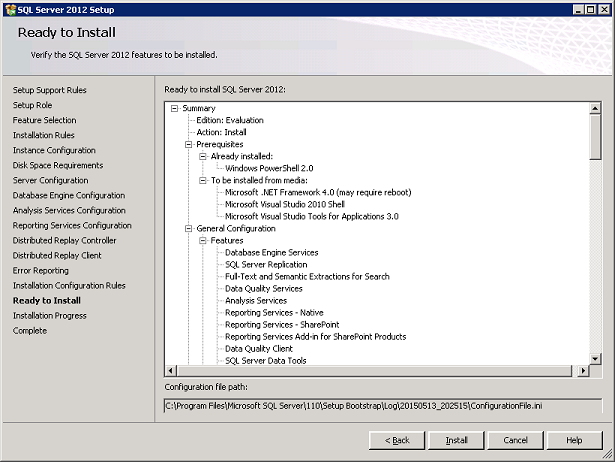
Task: Select the SQL Server Data Tools row
Action: coord(266,361)
